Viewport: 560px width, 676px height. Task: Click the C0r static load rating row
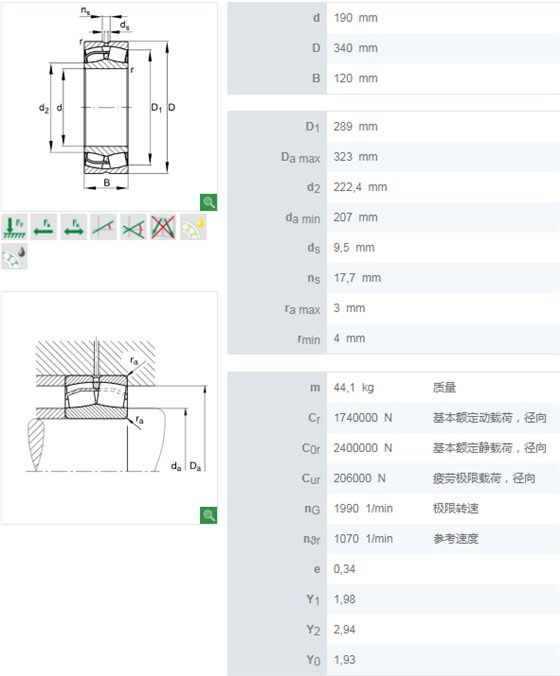click(394, 448)
